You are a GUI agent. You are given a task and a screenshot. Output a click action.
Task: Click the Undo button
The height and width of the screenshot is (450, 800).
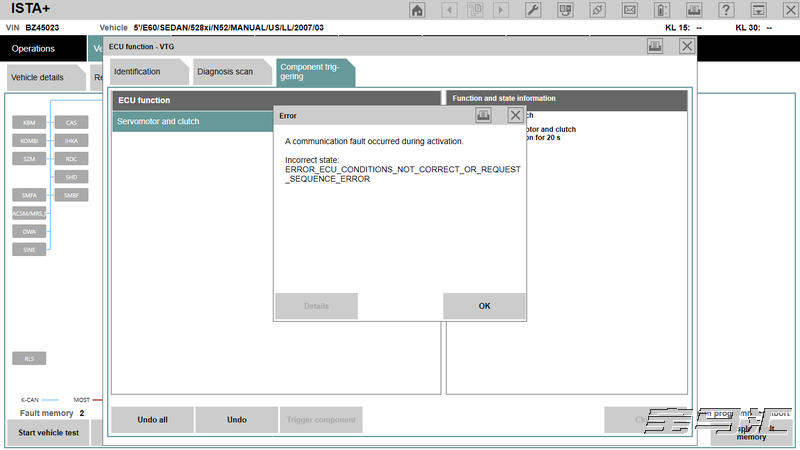click(x=237, y=420)
